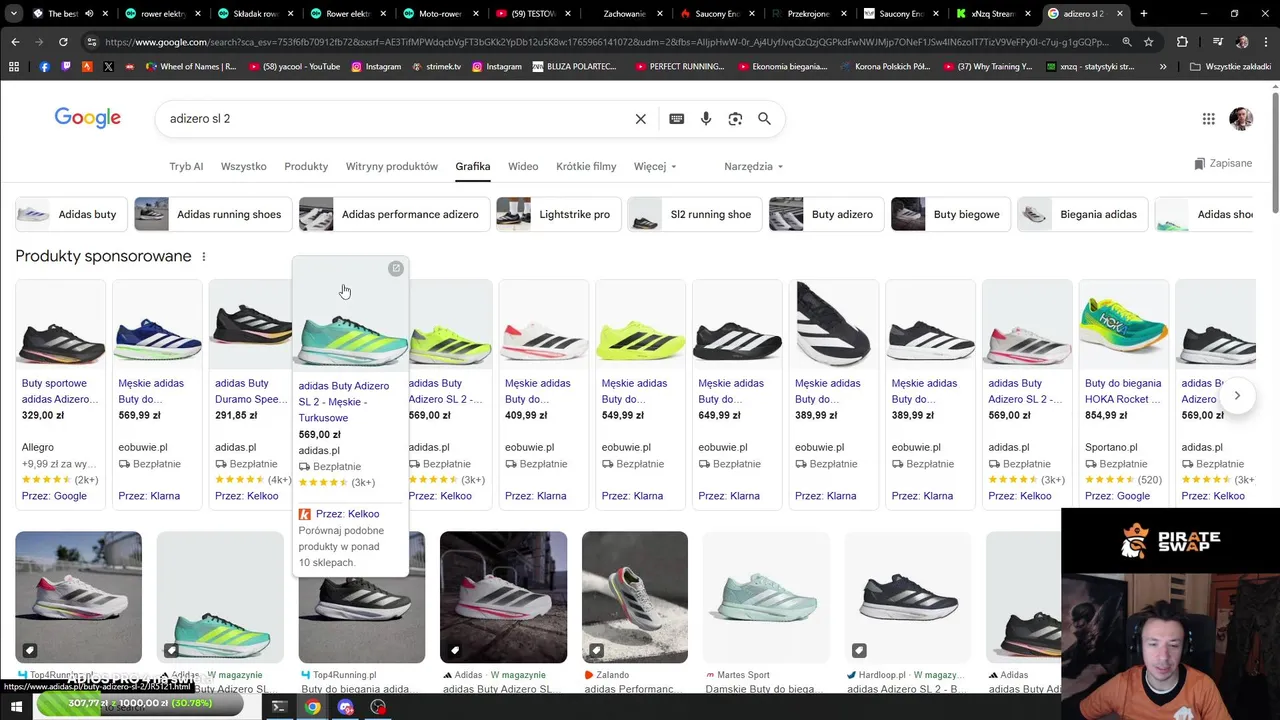Screen dimensions: 1280x720
Task: Open the Facebook bookmark icon
Action: point(44,66)
